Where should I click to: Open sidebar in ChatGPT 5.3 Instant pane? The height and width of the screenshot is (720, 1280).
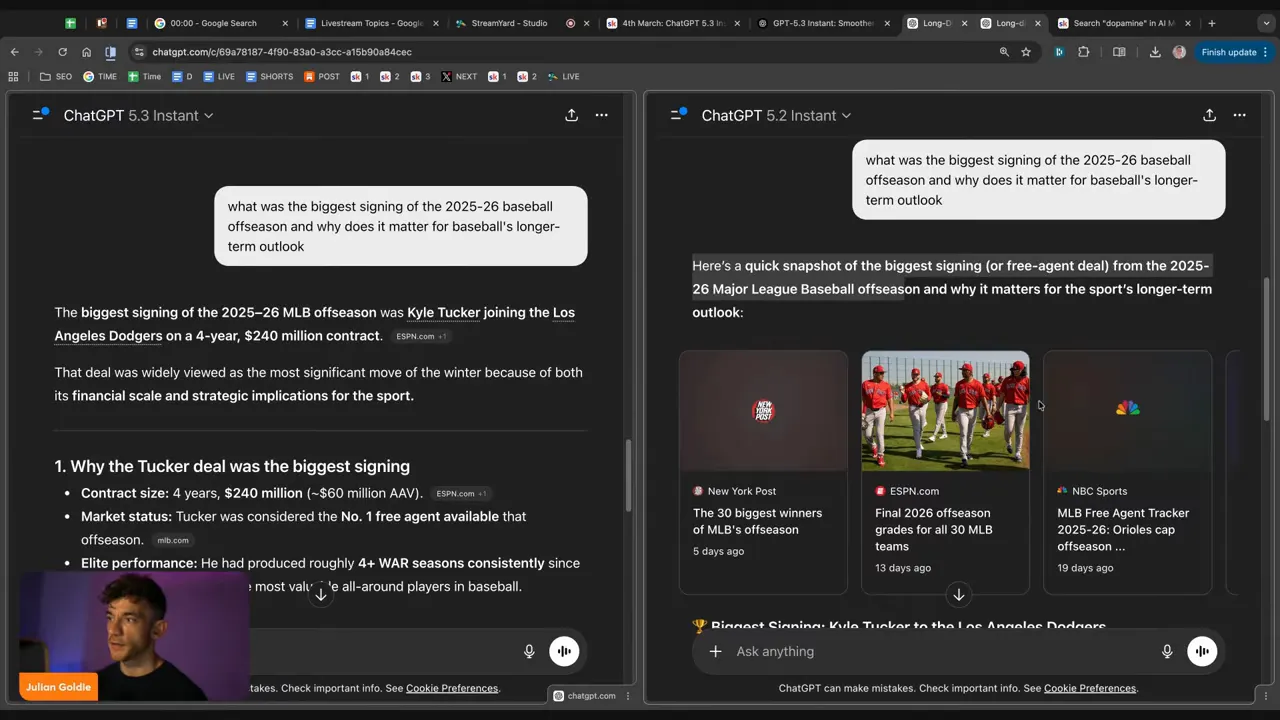pyautogui.click(x=41, y=115)
